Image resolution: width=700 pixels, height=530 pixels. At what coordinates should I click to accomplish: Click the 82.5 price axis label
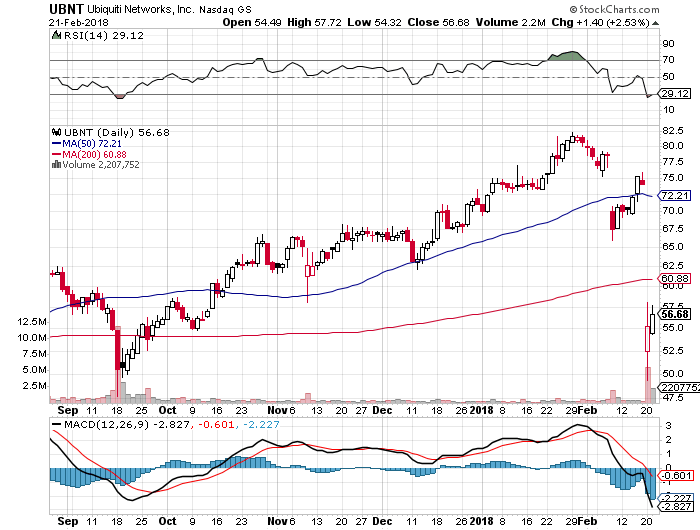(673, 130)
